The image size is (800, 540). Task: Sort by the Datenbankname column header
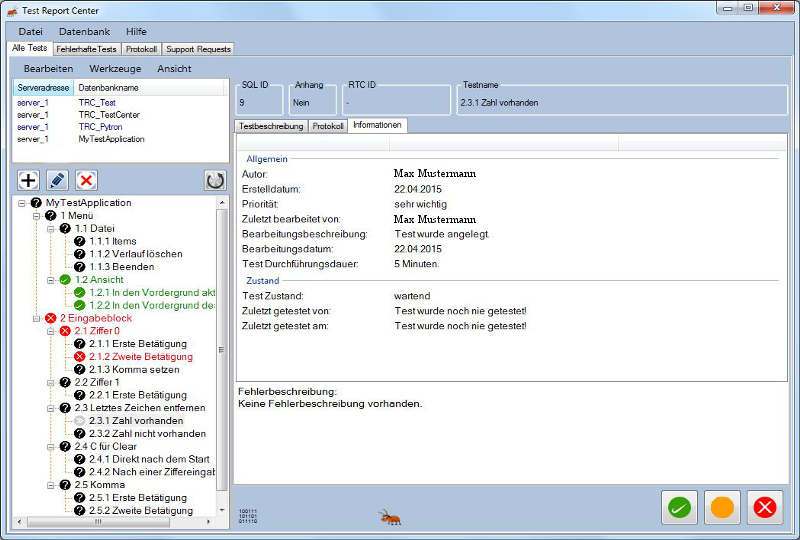coord(148,88)
